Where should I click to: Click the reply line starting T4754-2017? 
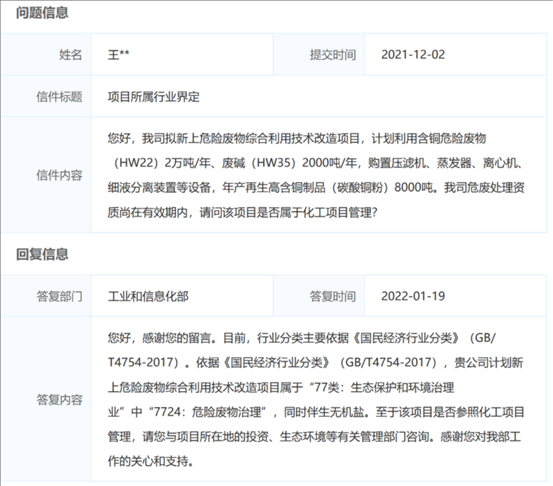[315, 363]
